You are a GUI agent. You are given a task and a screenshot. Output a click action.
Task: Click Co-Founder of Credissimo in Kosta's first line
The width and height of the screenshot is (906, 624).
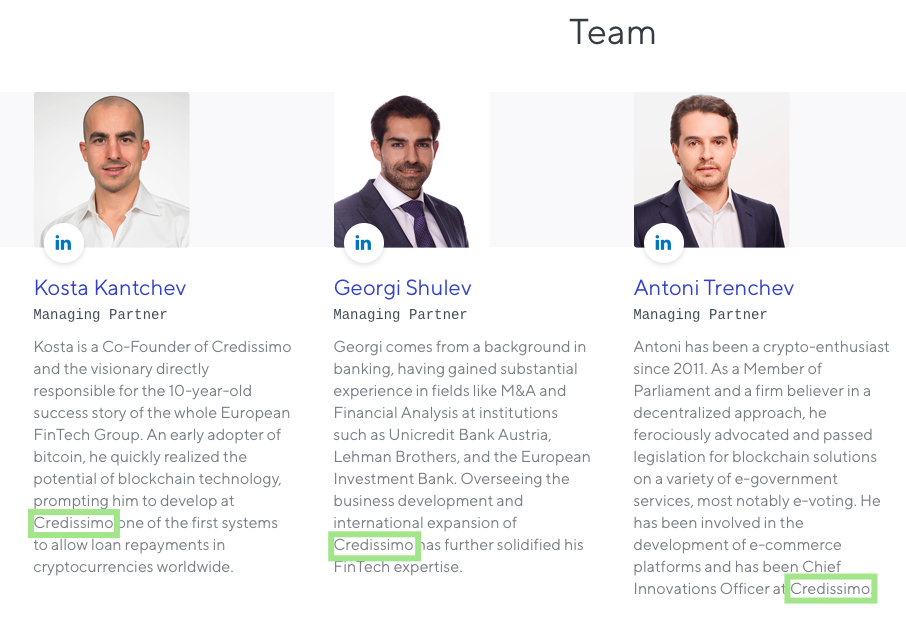click(x=196, y=347)
